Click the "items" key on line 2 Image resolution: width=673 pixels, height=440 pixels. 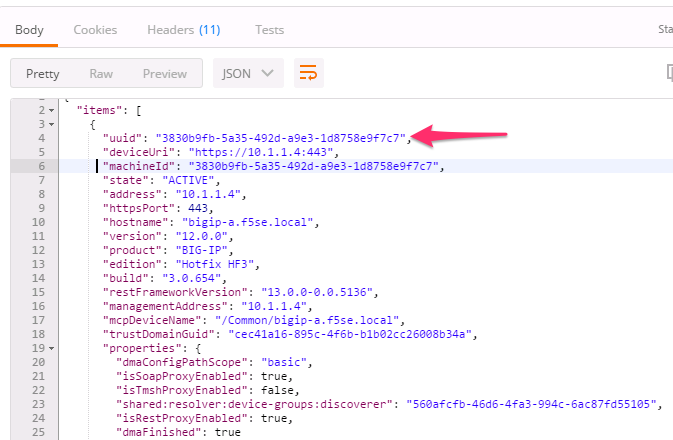coord(100,110)
